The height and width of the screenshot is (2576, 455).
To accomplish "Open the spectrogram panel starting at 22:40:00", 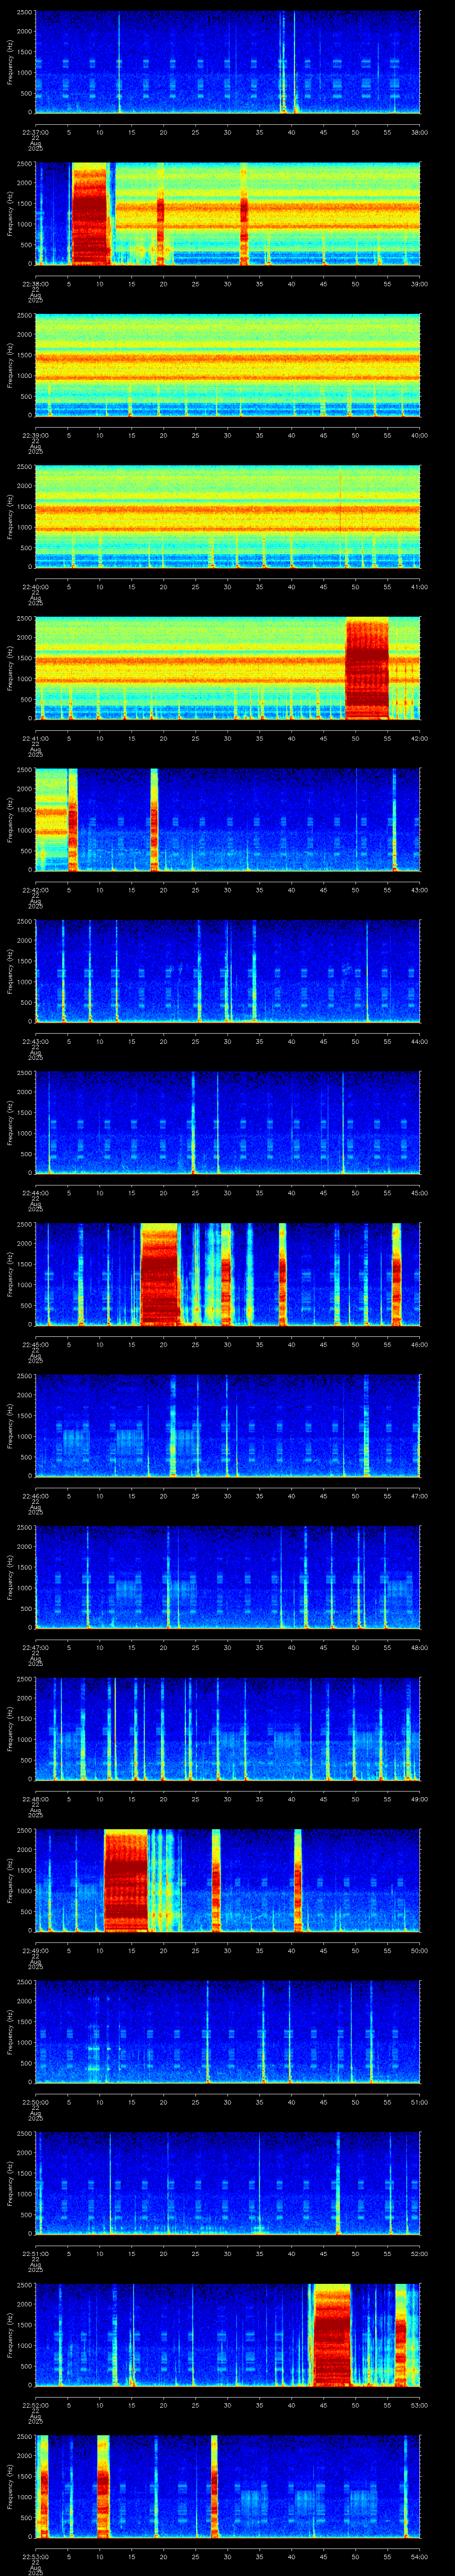I will click(x=228, y=517).
